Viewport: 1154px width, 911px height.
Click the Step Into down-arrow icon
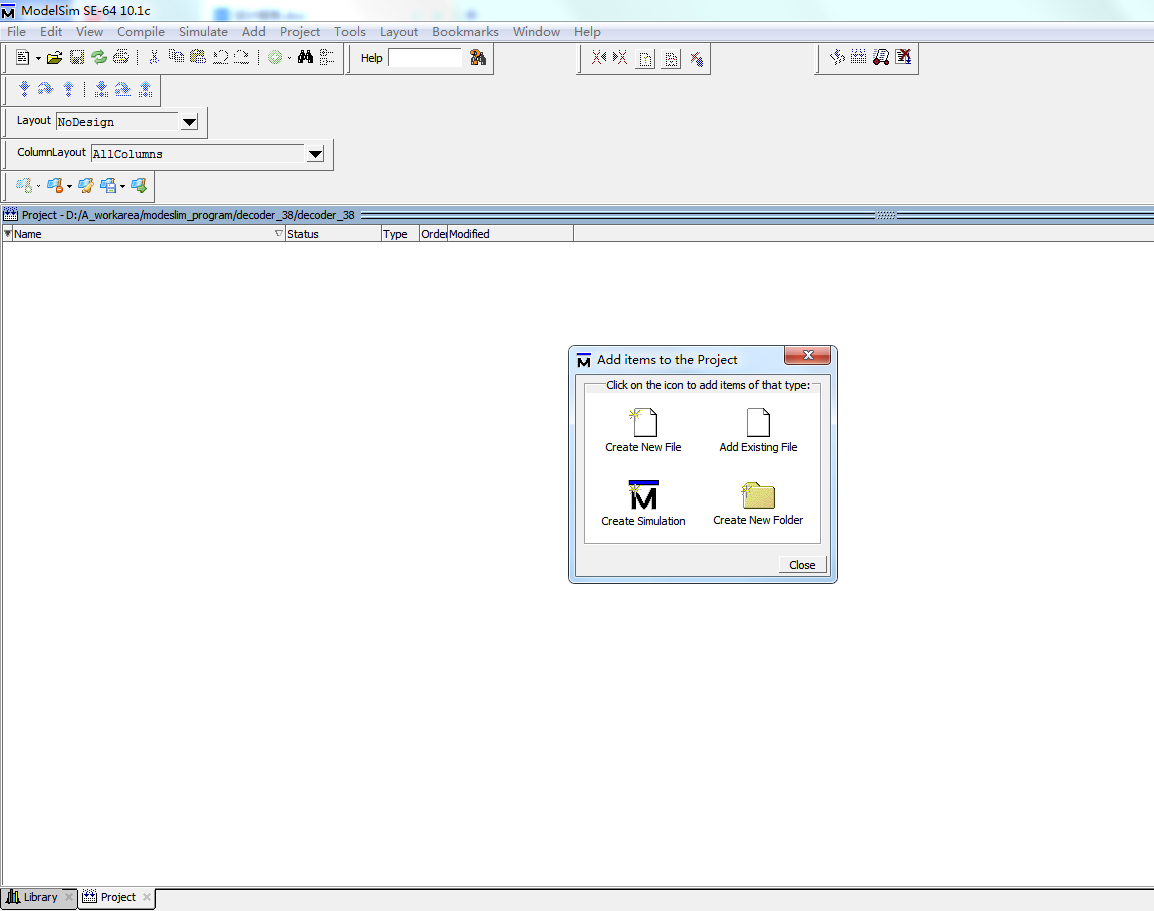click(x=24, y=89)
